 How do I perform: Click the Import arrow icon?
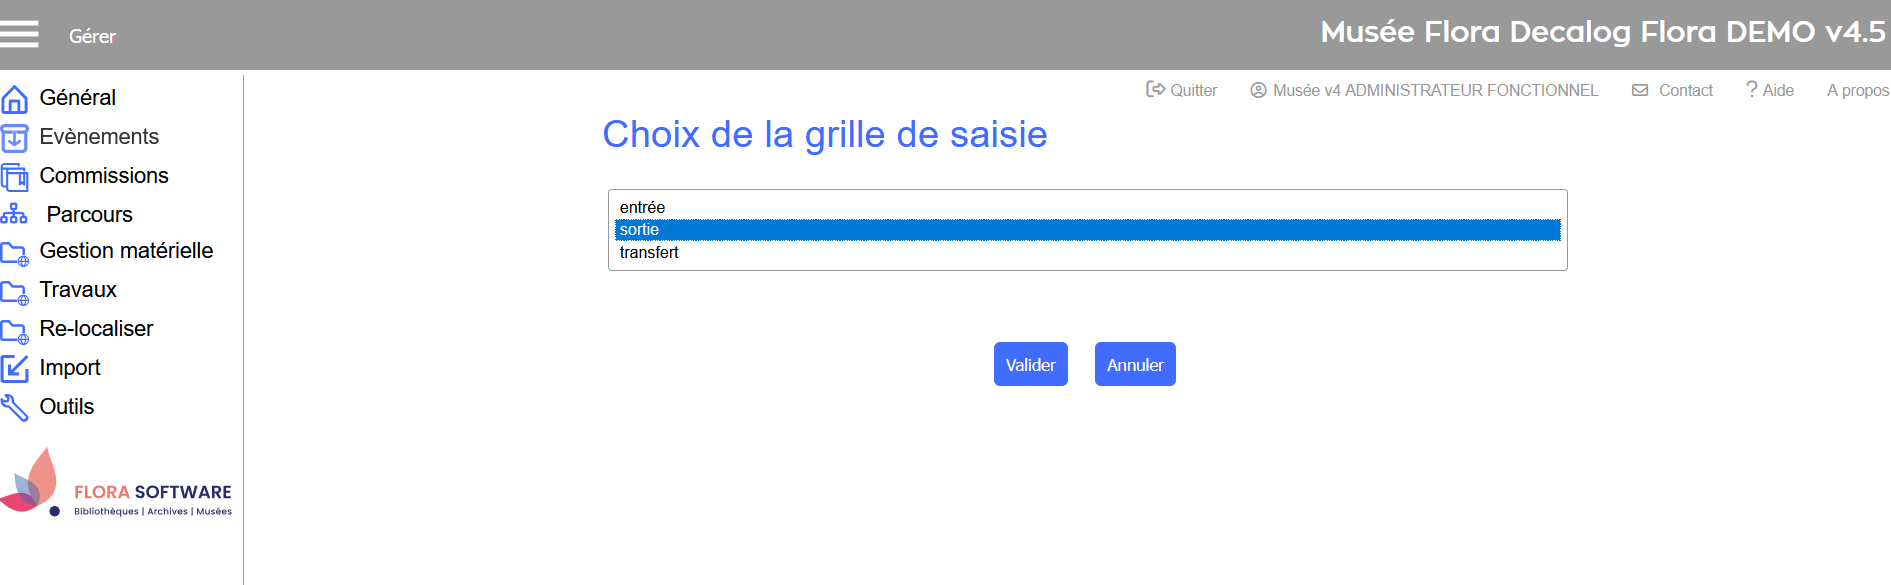[x=14, y=368]
